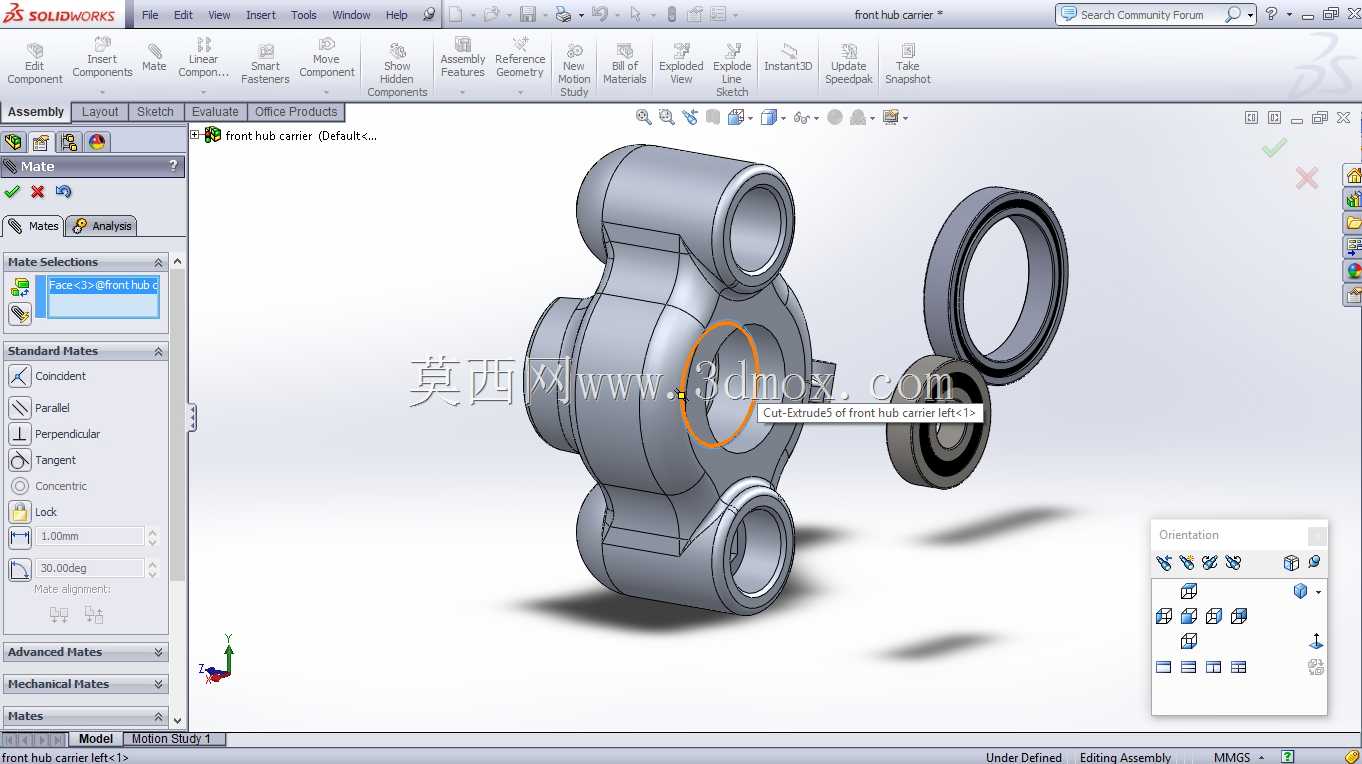Expand the front hub carrier tree node
This screenshot has width=1362, height=764.
point(195,135)
